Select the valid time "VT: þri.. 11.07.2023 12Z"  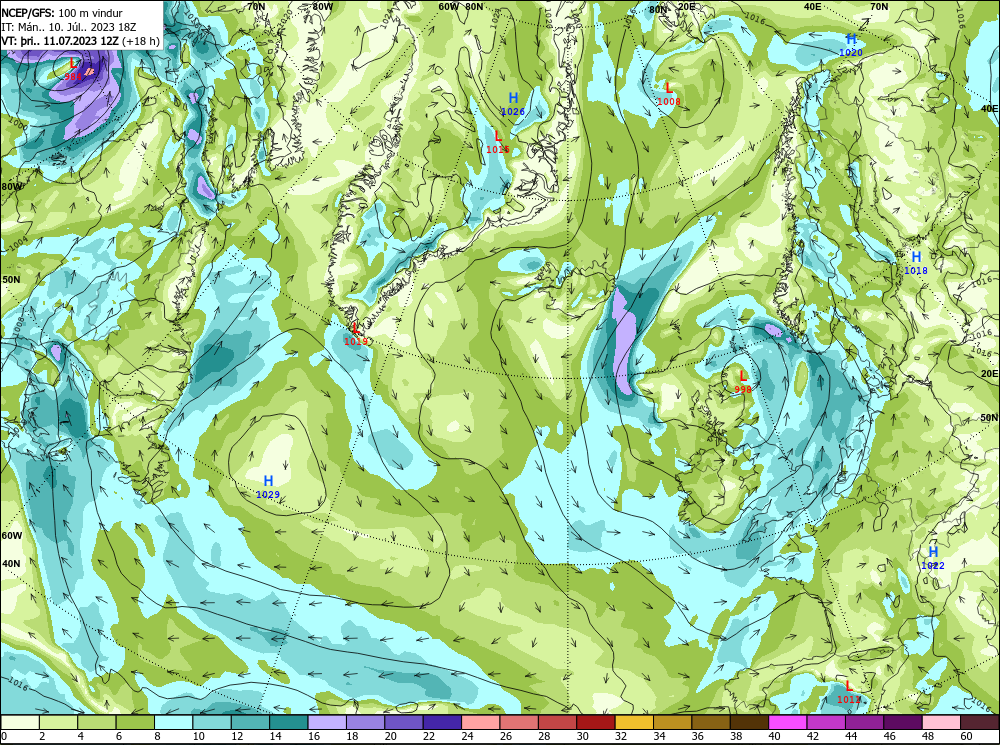[x=60, y=41]
